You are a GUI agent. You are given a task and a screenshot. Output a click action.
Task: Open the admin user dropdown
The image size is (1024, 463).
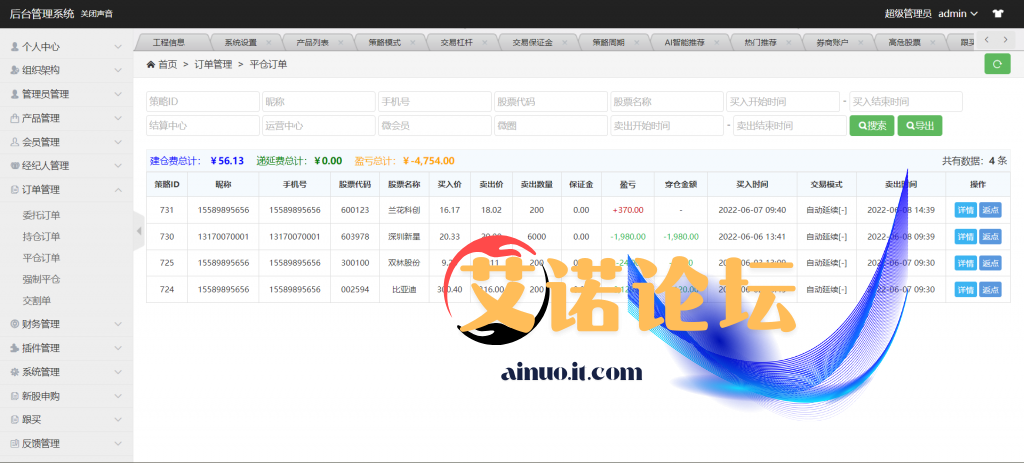[x=957, y=13]
